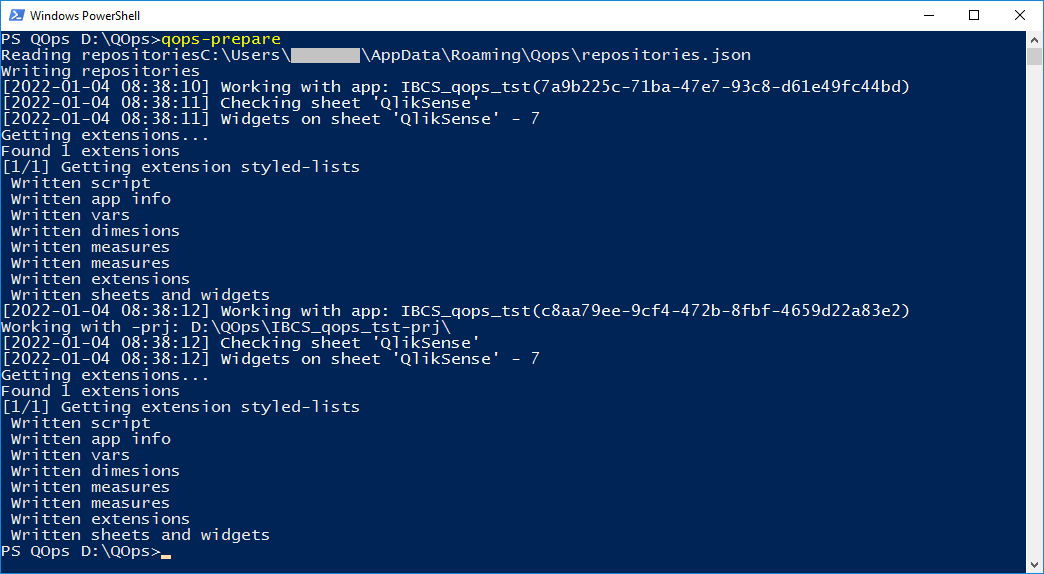Click the Windows PowerShell title text
This screenshot has height=574, width=1044.
[x=85, y=16]
